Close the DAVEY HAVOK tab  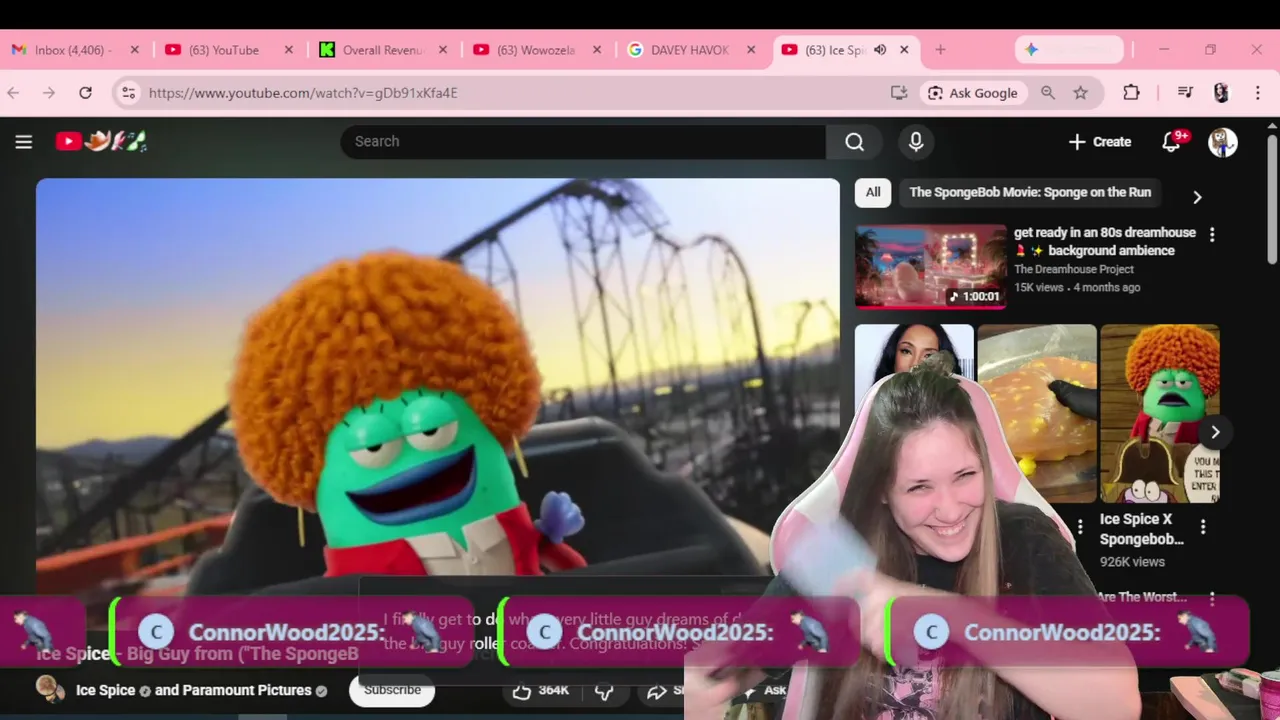751,50
